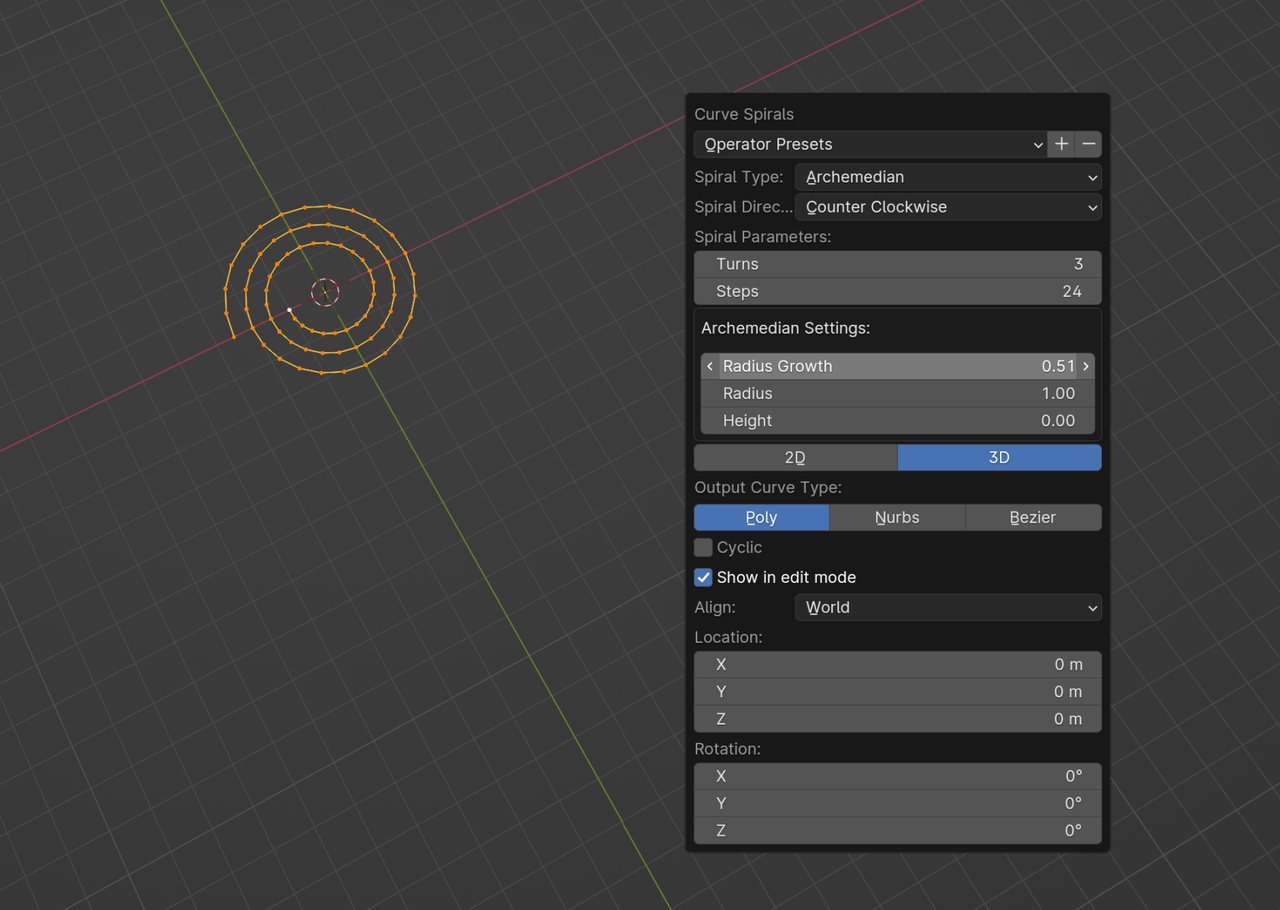Open the Spiral Type dropdown
Viewport: 1280px width, 910px height.
[948, 177]
